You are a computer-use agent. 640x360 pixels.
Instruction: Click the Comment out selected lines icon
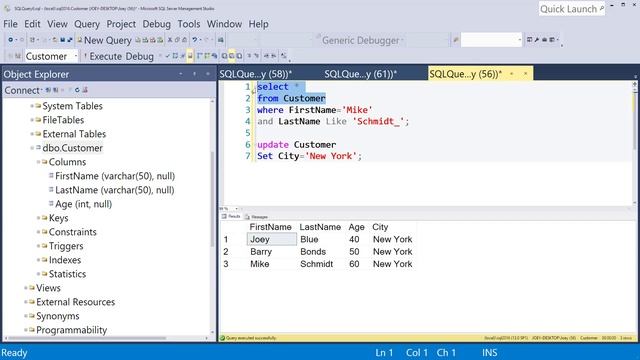point(249,56)
